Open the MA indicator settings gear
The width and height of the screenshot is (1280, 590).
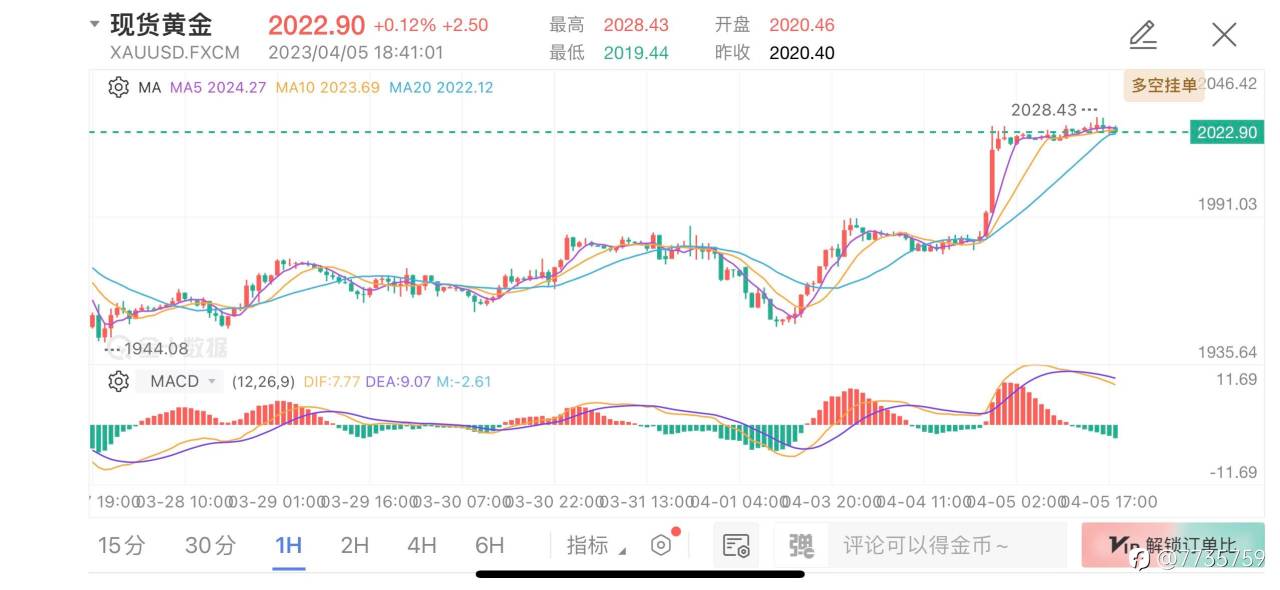coord(118,87)
